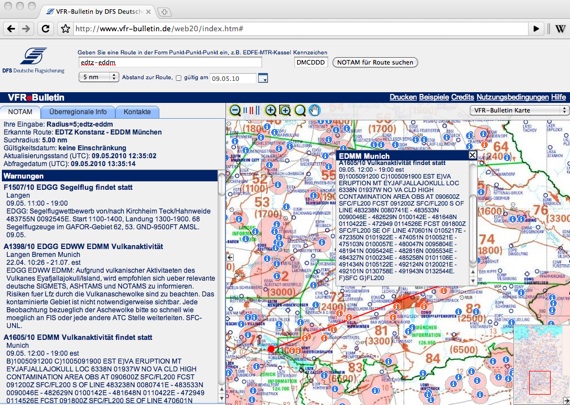The width and height of the screenshot is (570, 405).
Task: Click the play arrow beside address bar
Action: (x=536, y=29)
